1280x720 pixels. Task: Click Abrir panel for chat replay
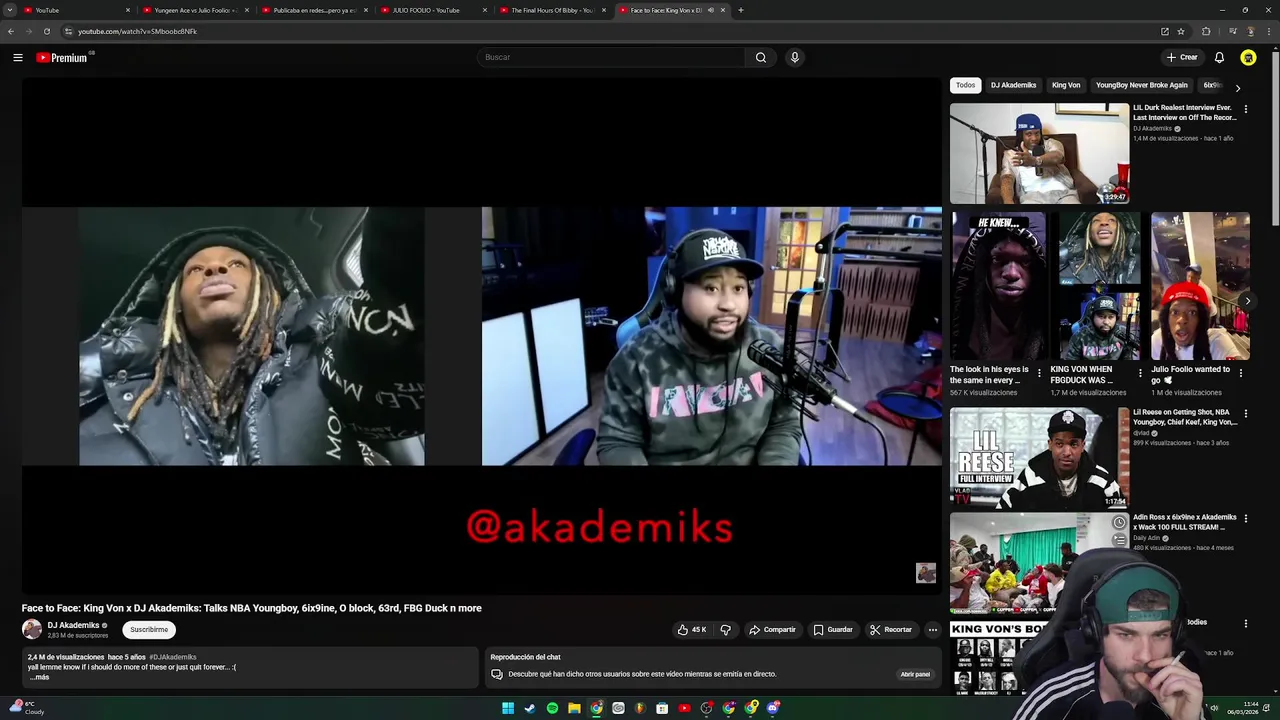915,675
